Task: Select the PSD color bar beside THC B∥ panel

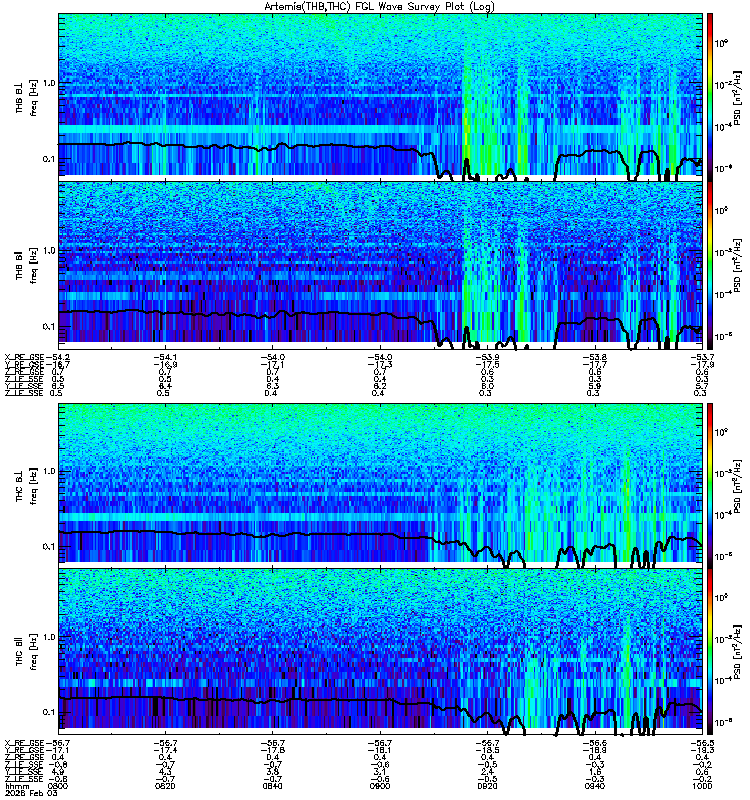Action: point(710,651)
